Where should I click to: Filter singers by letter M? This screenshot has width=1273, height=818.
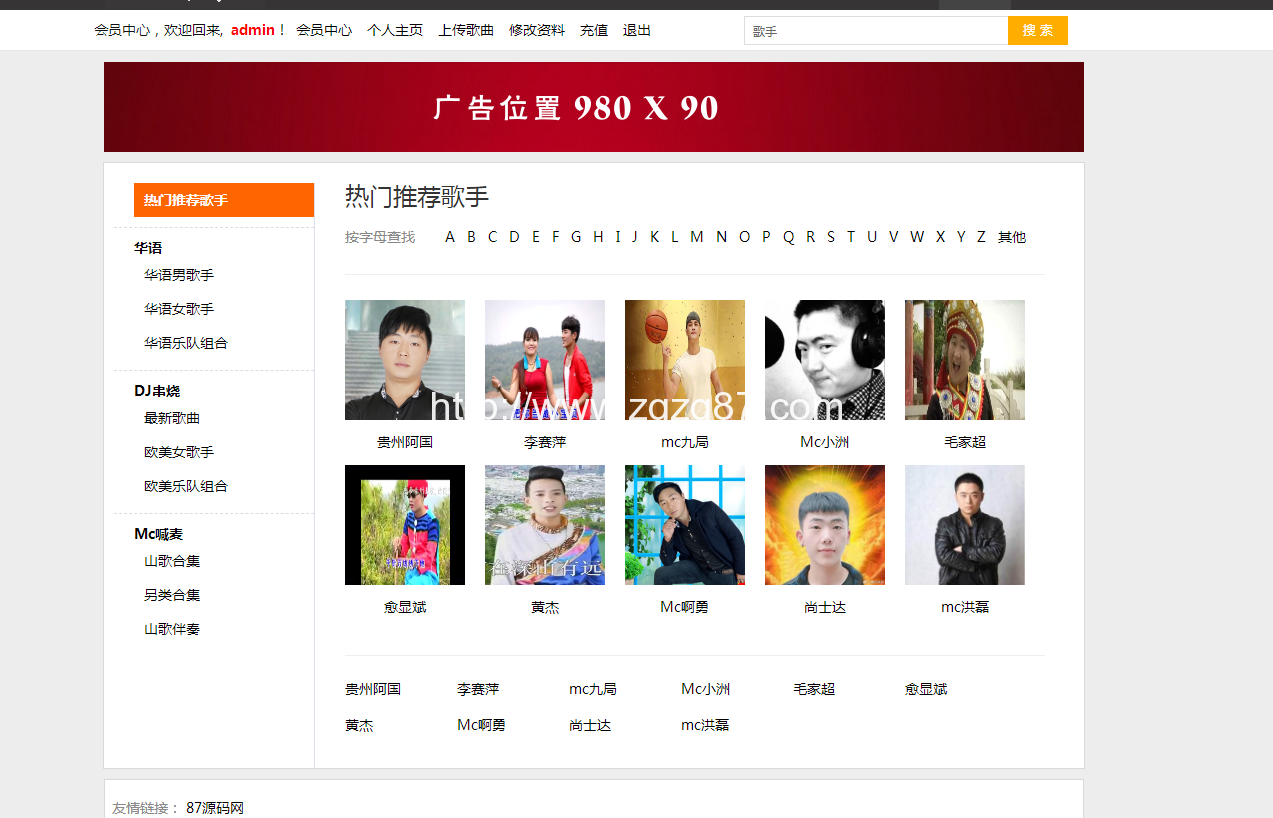[x=696, y=237]
